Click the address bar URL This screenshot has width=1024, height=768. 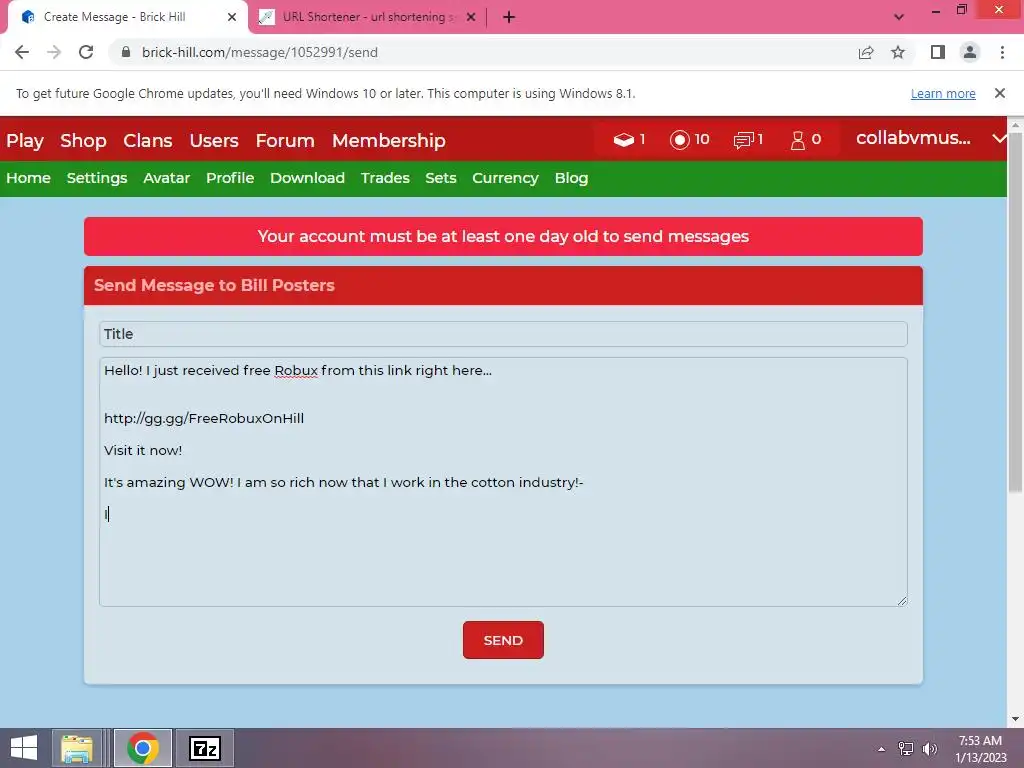pos(259,52)
